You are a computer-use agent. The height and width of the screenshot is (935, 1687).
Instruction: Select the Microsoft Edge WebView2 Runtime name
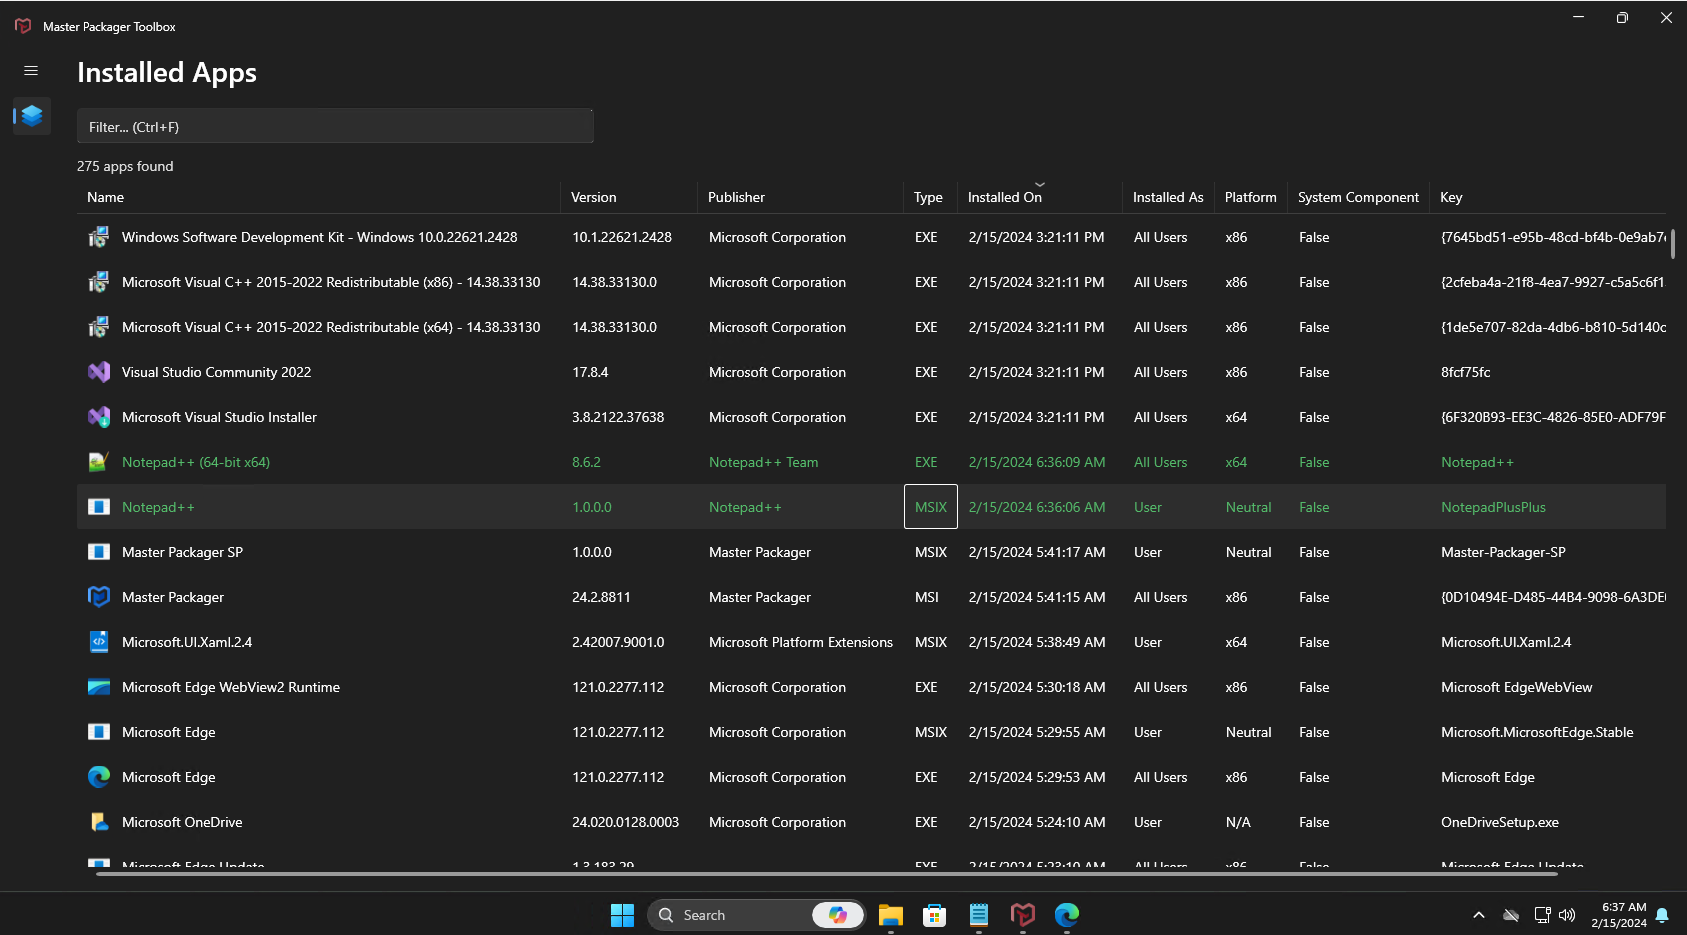(x=231, y=687)
